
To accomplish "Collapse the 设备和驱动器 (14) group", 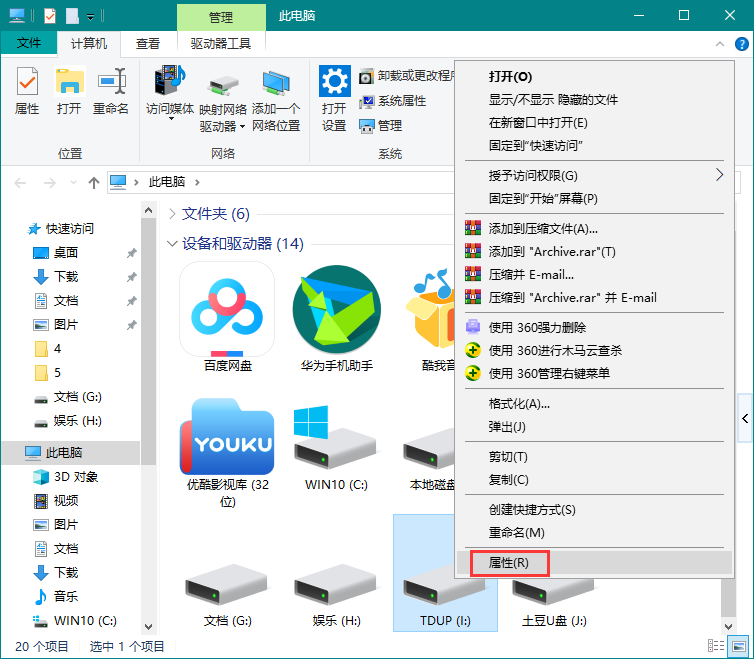I will pos(172,243).
